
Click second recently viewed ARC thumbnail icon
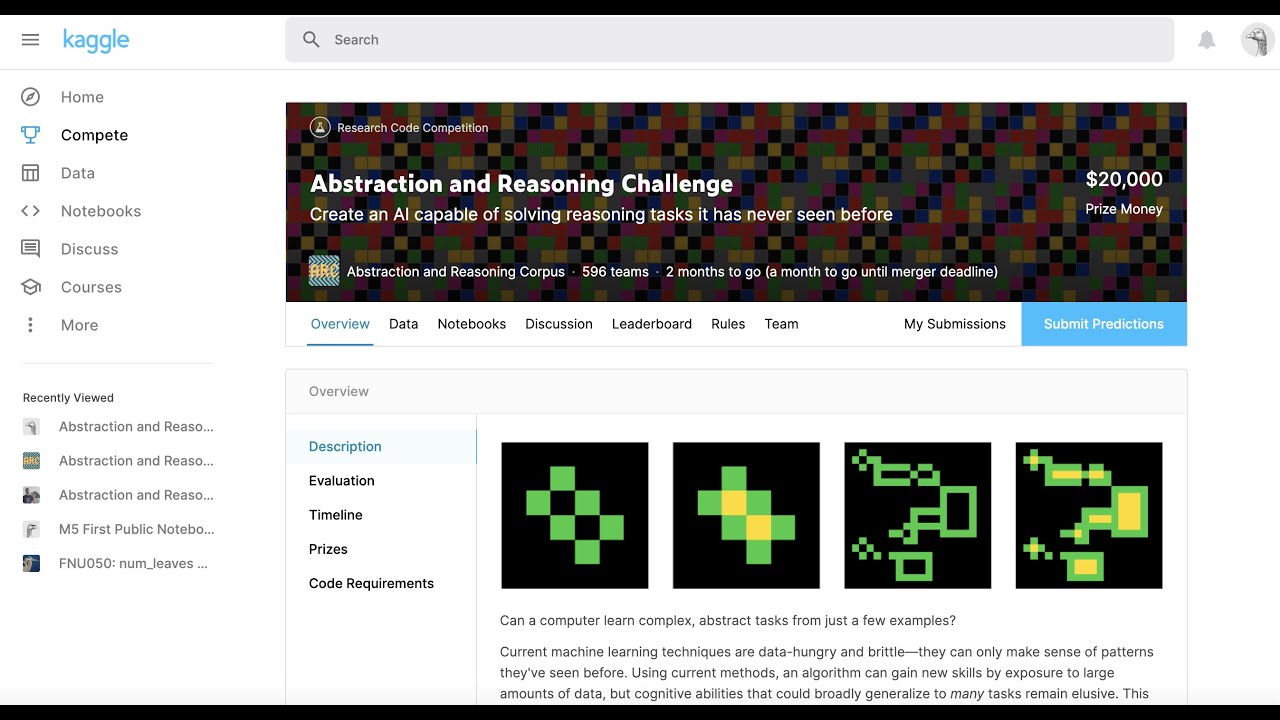click(32, 461)
